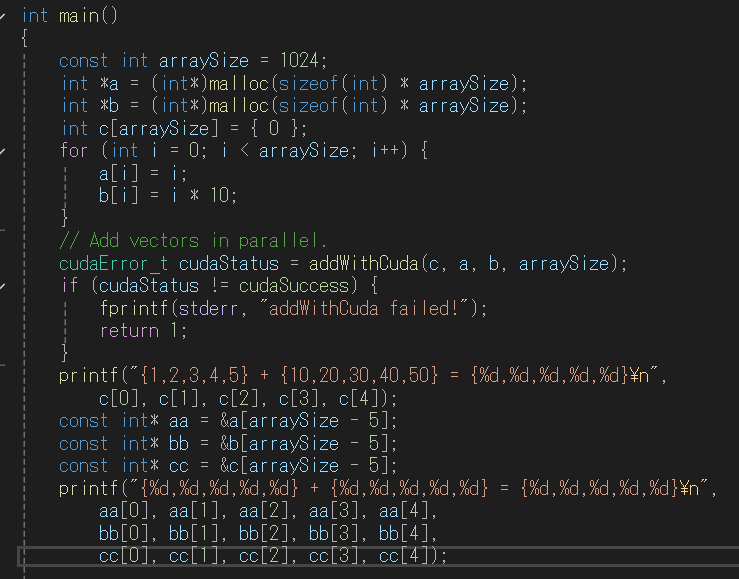739x579 pixels.
Task: Click the string "addWithCuda failed!"
Action: [x=364, y=308]
